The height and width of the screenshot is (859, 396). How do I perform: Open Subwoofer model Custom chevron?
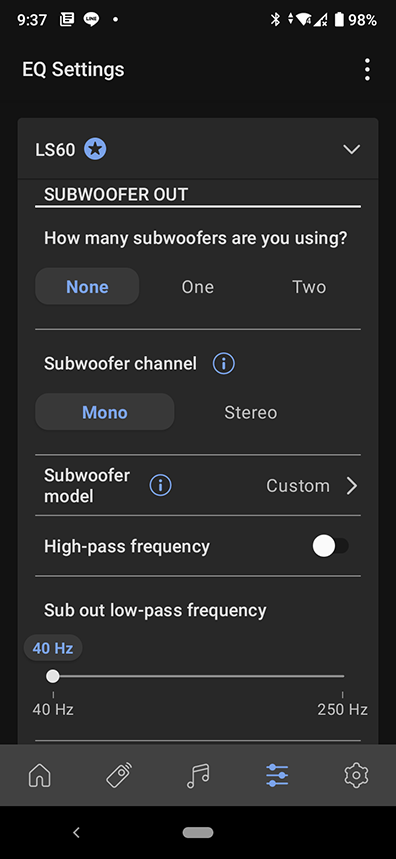pyautogui.click(x=352, y=485)
